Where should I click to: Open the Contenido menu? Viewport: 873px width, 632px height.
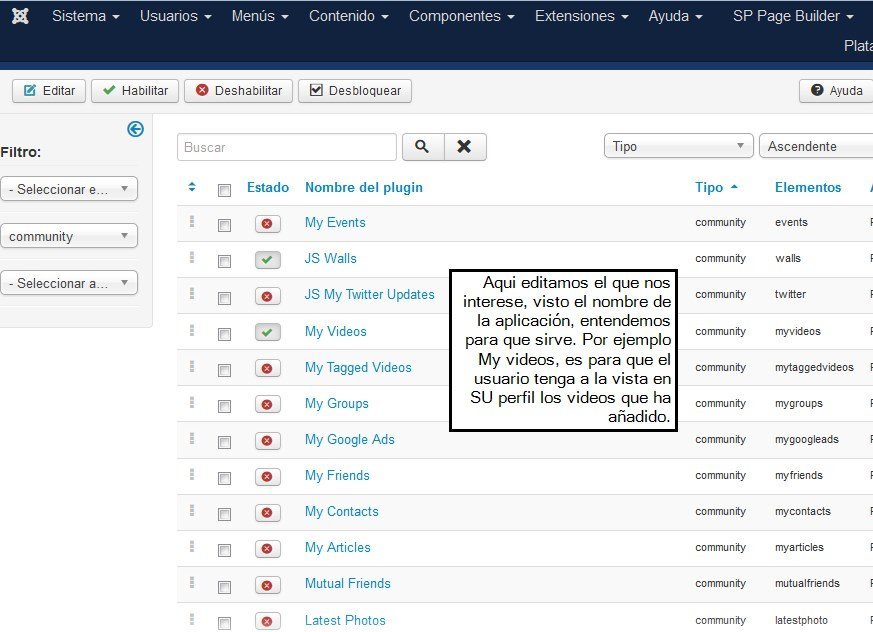coord(349,16)
